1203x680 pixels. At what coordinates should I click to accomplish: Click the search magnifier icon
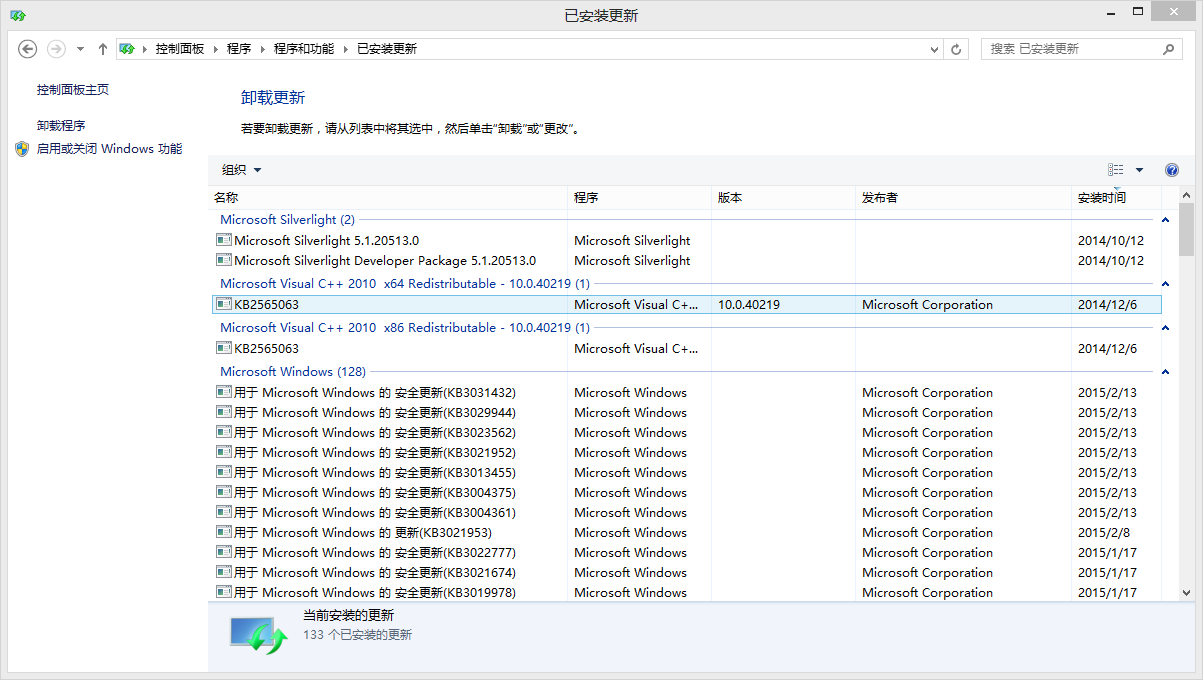pos(1168,48)
